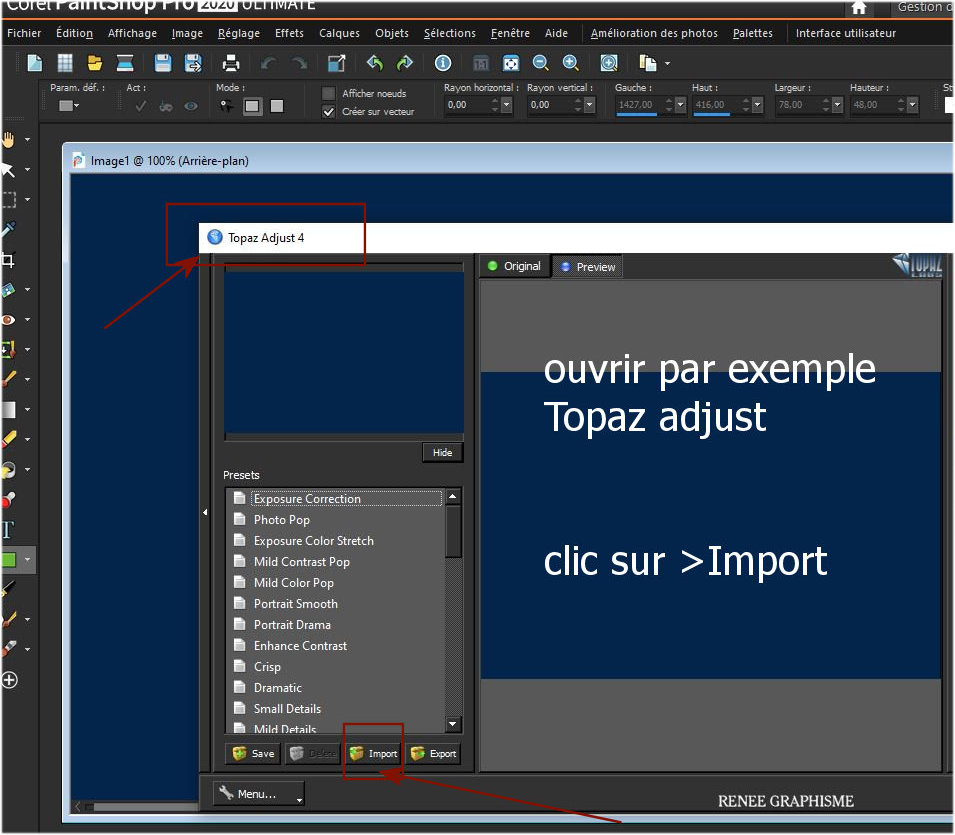Switch to the Original view tab
The image size is (955, 835).
pyautogui.click(x=515, y=266)
